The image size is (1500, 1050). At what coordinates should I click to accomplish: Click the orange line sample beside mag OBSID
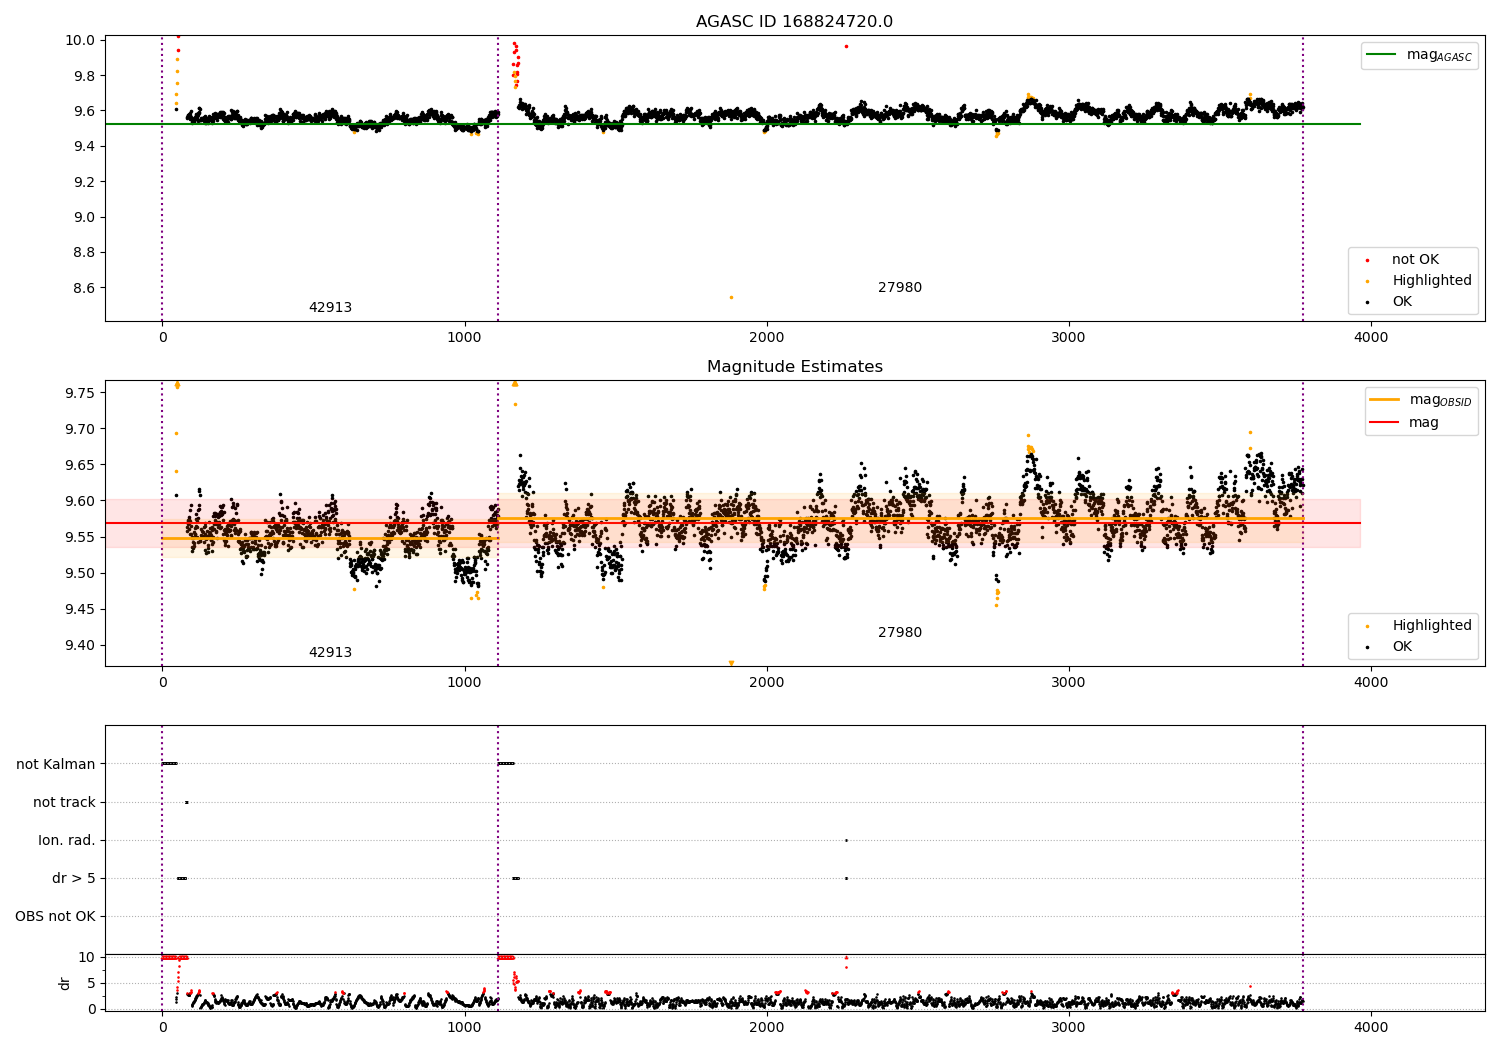[1385, 399]
